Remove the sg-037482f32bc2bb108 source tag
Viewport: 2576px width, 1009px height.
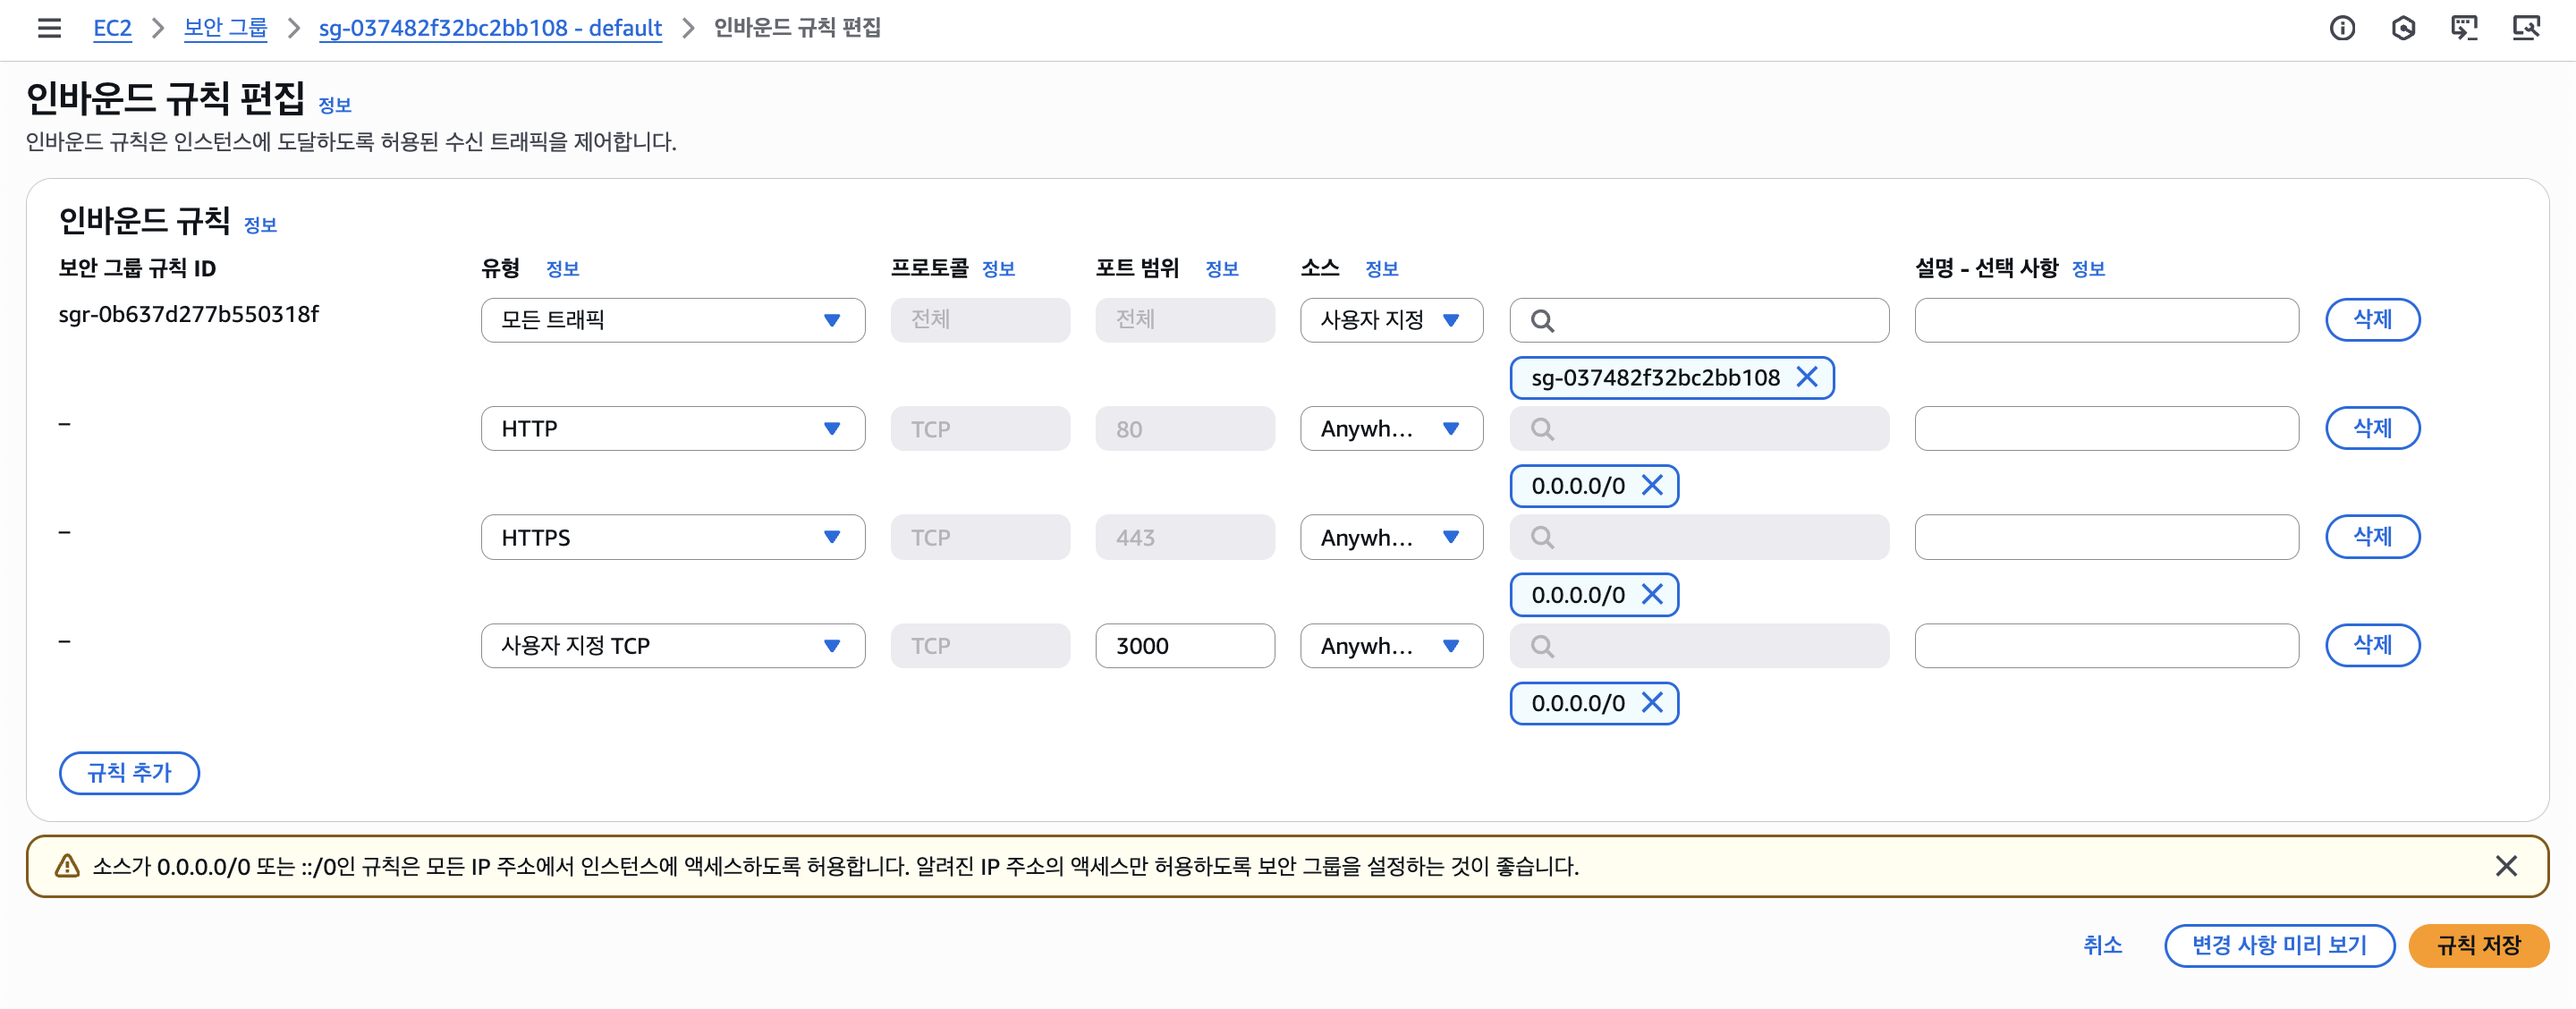pyautogui.click(x=1806, y=377)
